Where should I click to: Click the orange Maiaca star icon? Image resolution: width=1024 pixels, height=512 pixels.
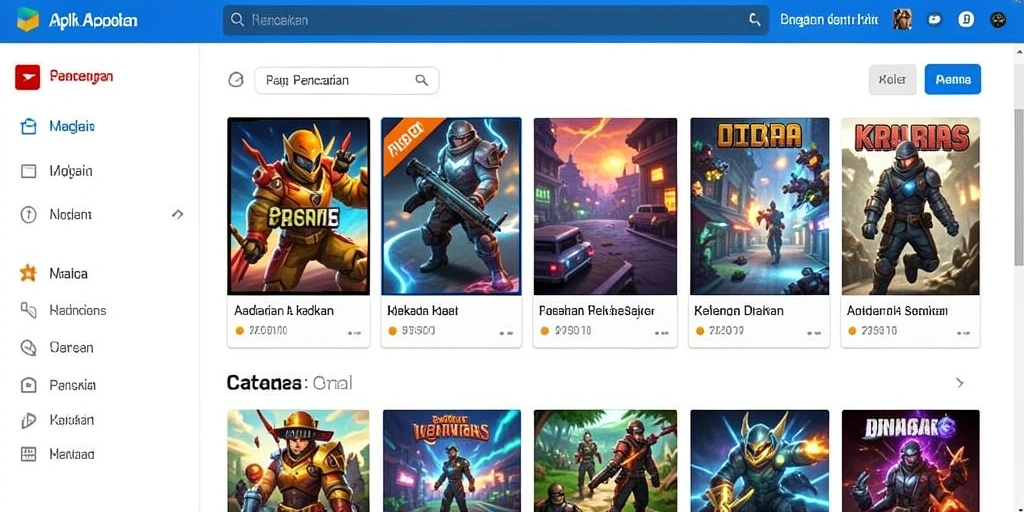(28, 274)
